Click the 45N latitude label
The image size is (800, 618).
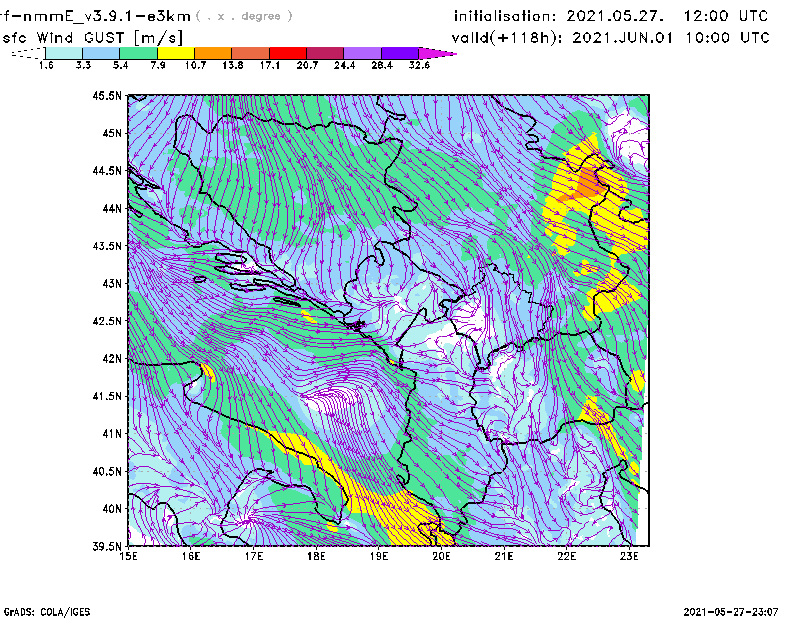coord(112,133)
